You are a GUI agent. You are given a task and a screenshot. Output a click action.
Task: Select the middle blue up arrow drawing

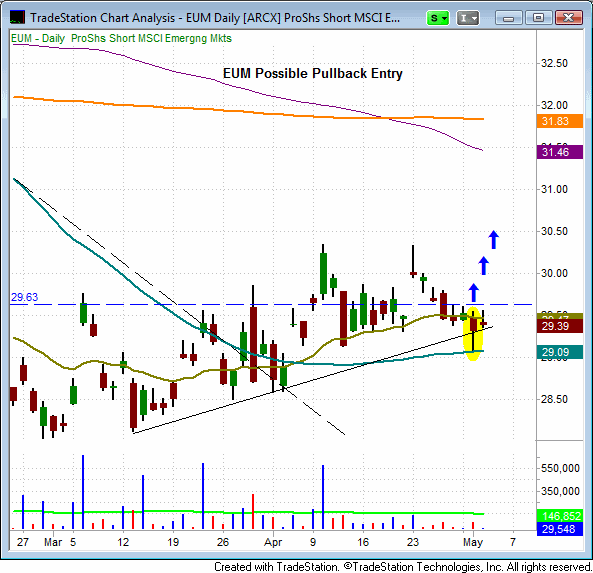[483, 266]
